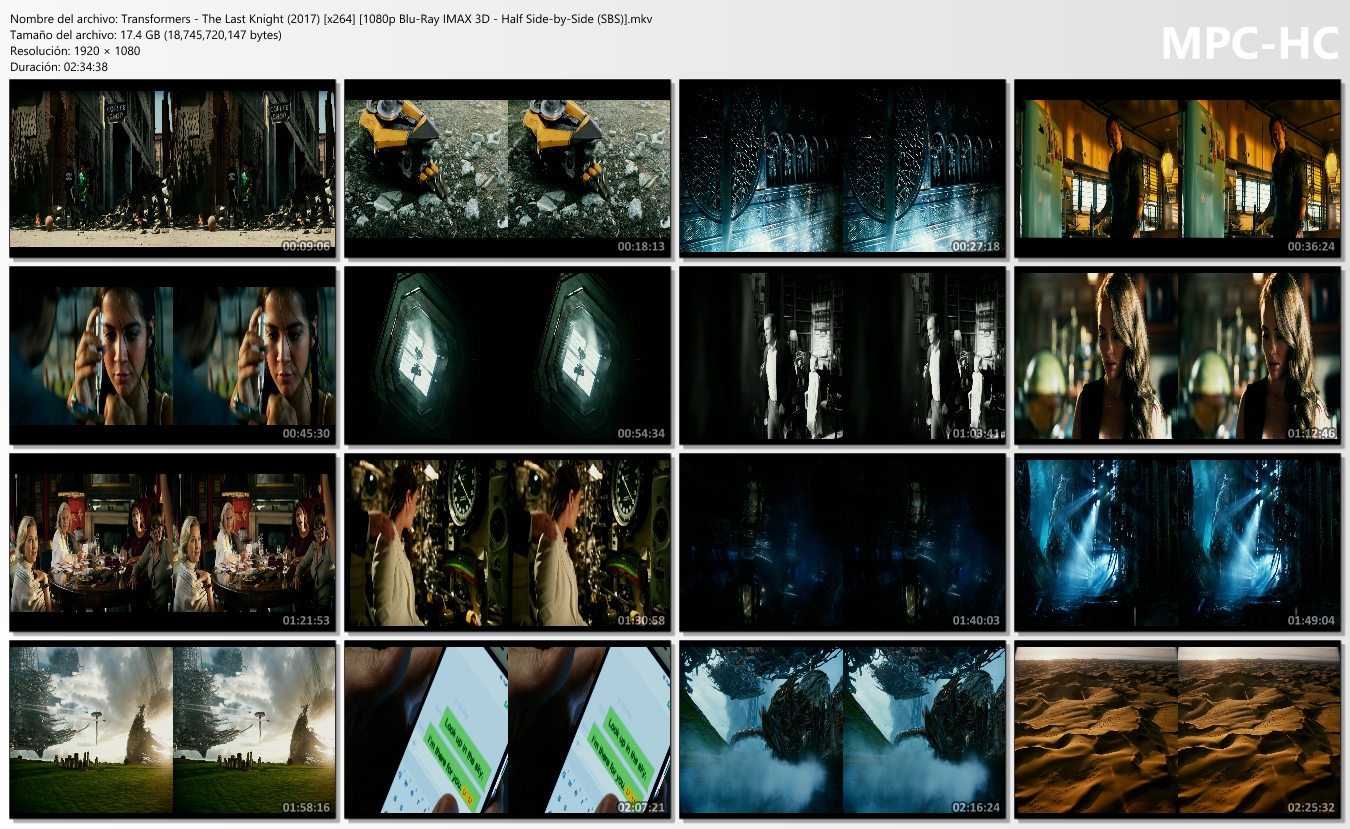
Task: Select the blue light beams frame at 01:49:04
Action: [1177, 542]
